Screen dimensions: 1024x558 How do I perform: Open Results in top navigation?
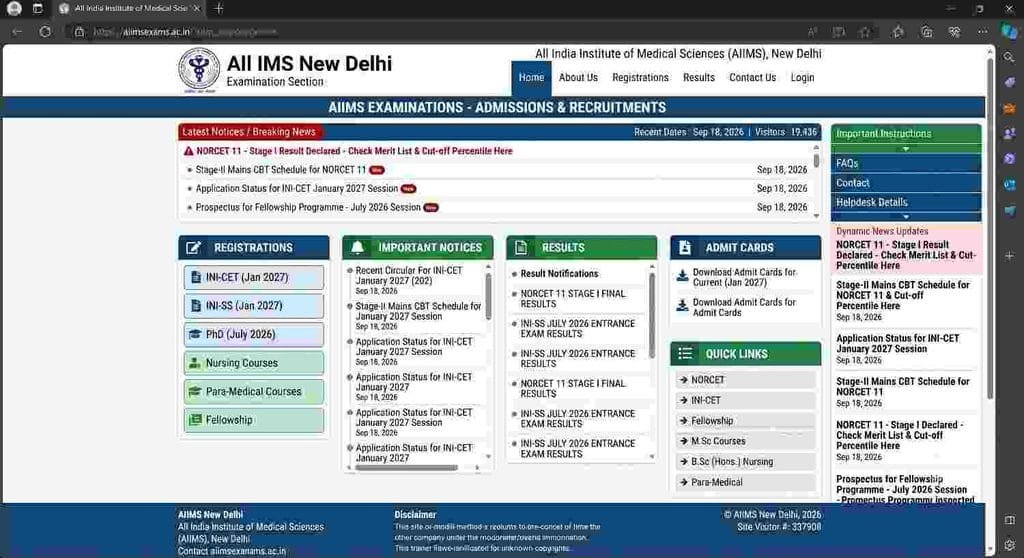(x=699, y=78)
